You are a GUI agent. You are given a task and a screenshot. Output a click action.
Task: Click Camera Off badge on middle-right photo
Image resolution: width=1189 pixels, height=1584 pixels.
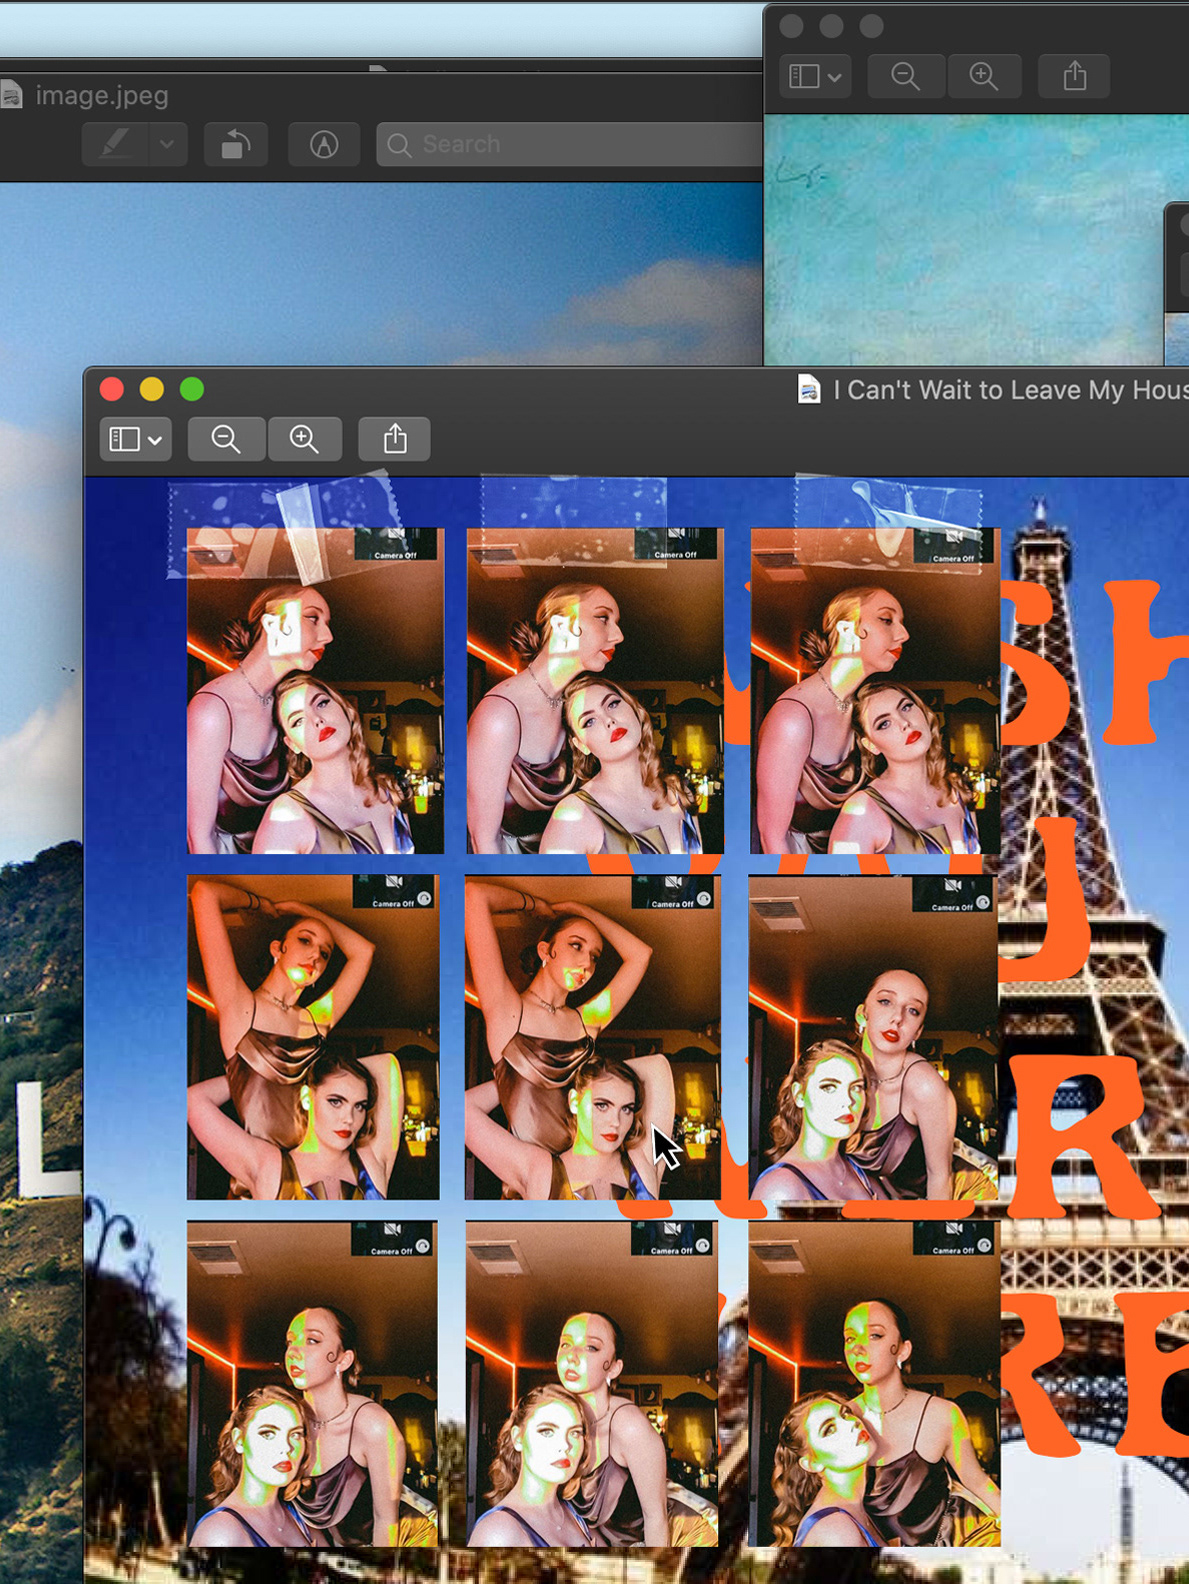[x=953, y=894]
